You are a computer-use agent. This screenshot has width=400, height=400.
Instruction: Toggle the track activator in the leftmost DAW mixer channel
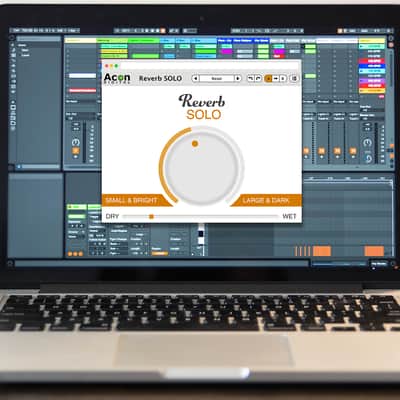click(x=76, y=151)
